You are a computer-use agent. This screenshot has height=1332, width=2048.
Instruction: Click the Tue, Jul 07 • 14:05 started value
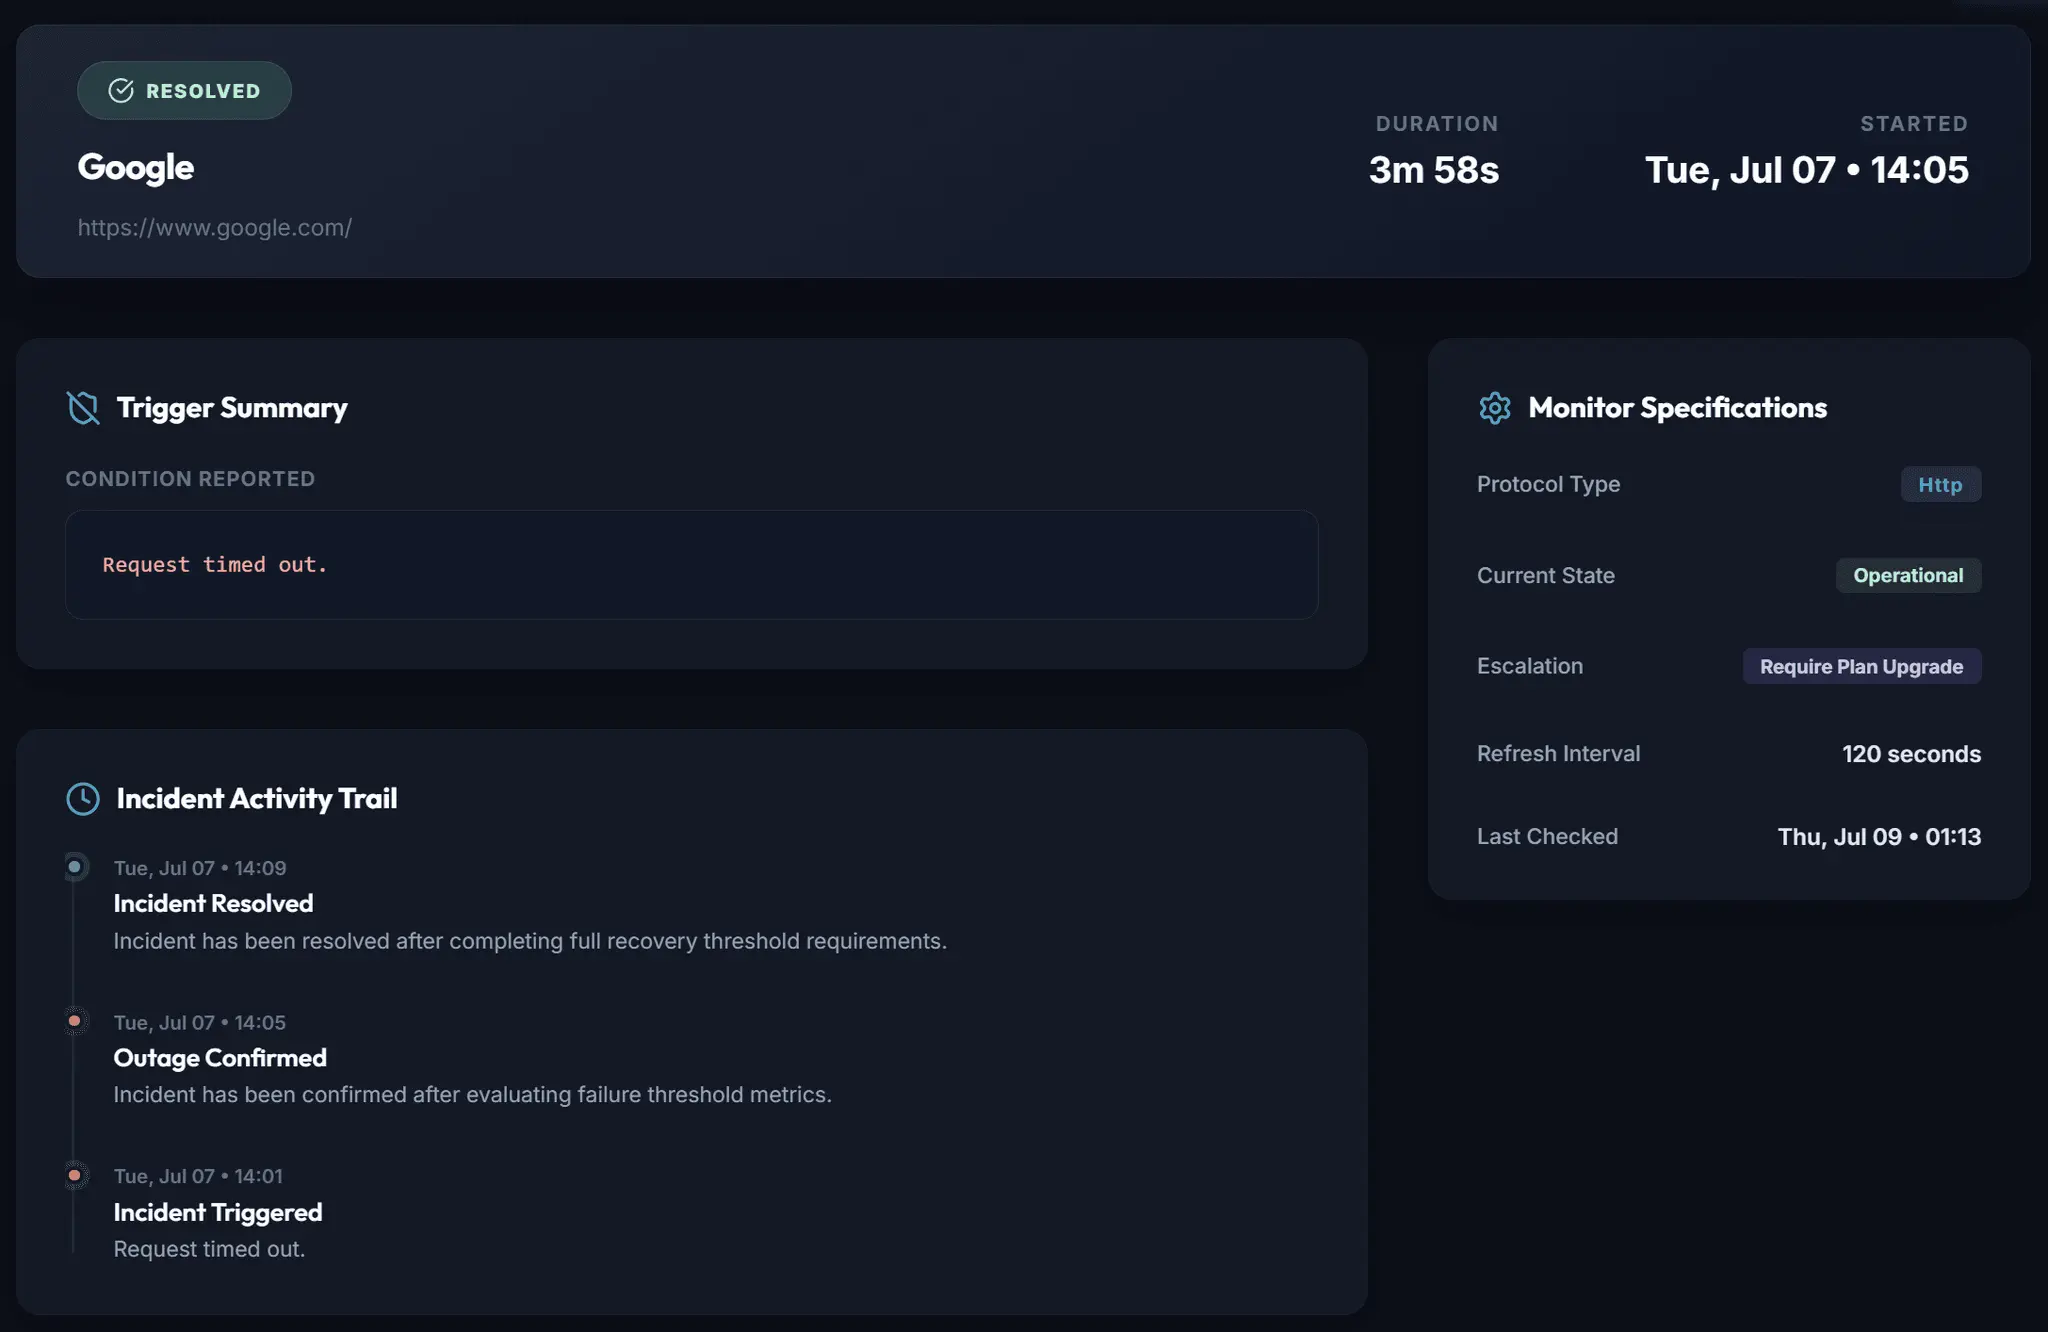1807,170
